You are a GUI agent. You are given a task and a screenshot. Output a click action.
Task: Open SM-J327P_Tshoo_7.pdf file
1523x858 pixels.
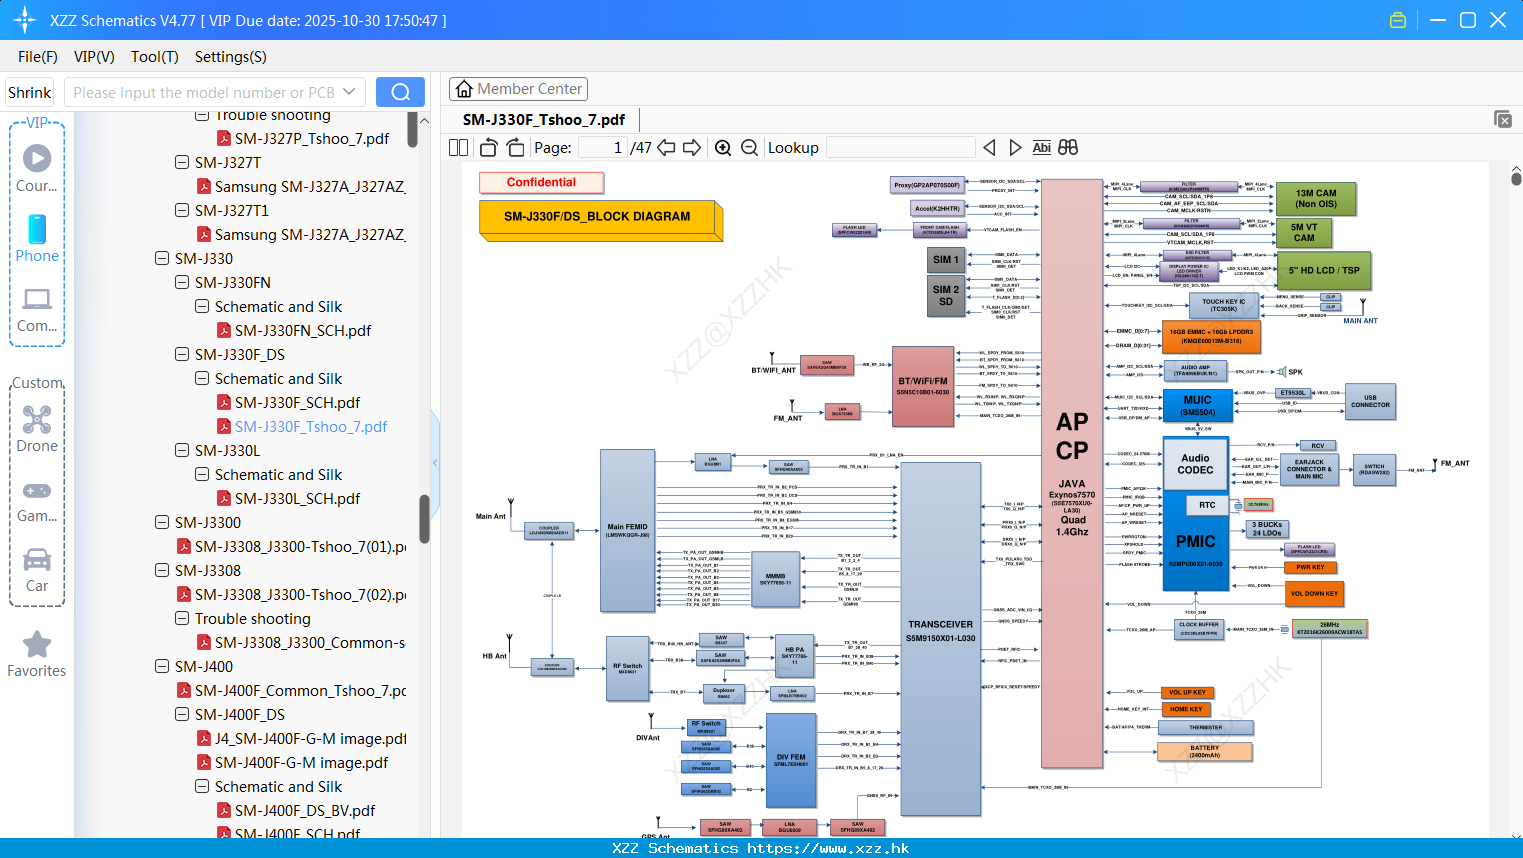click(312, 138)
